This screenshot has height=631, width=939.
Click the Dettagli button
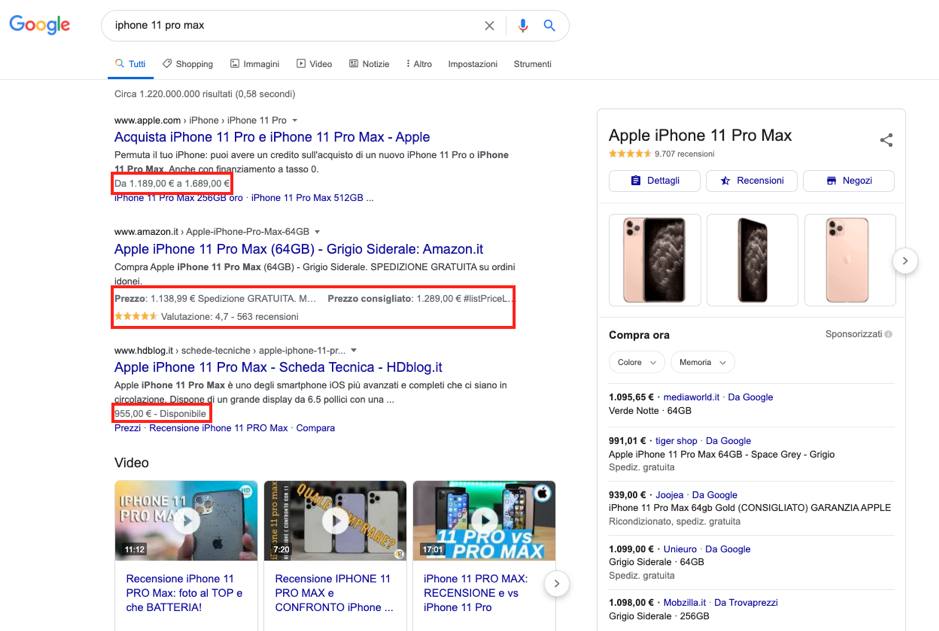click(x=655, y=181)
